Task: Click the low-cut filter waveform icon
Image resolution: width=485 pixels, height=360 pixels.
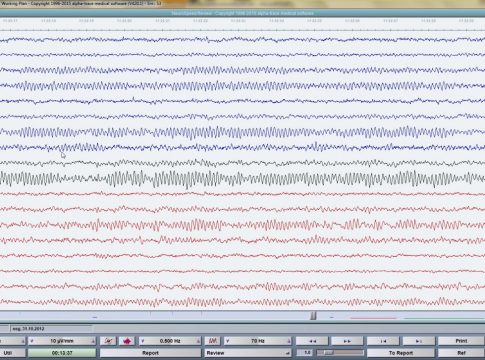Action: [x=108, y=341]
